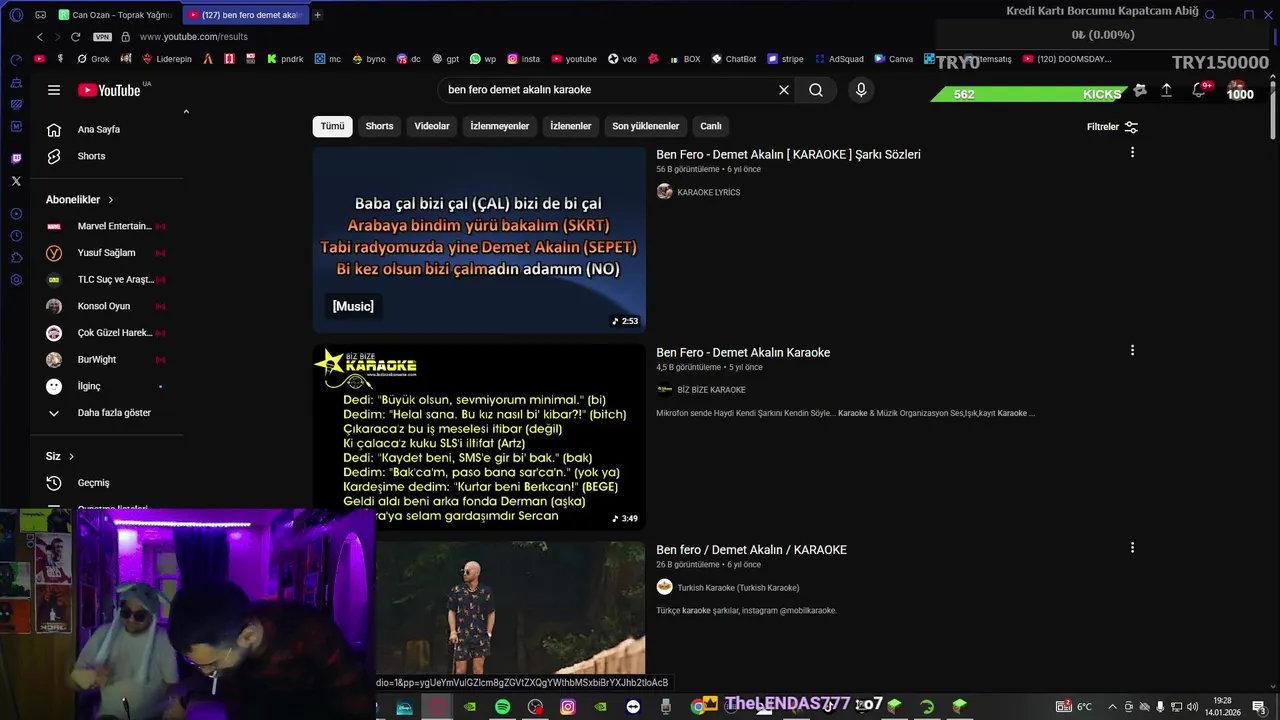Open options menu for BİZ BİZE KARAOKE video
The width and height of the screenshot is (1280, 720).
(x=1132, y=351)
